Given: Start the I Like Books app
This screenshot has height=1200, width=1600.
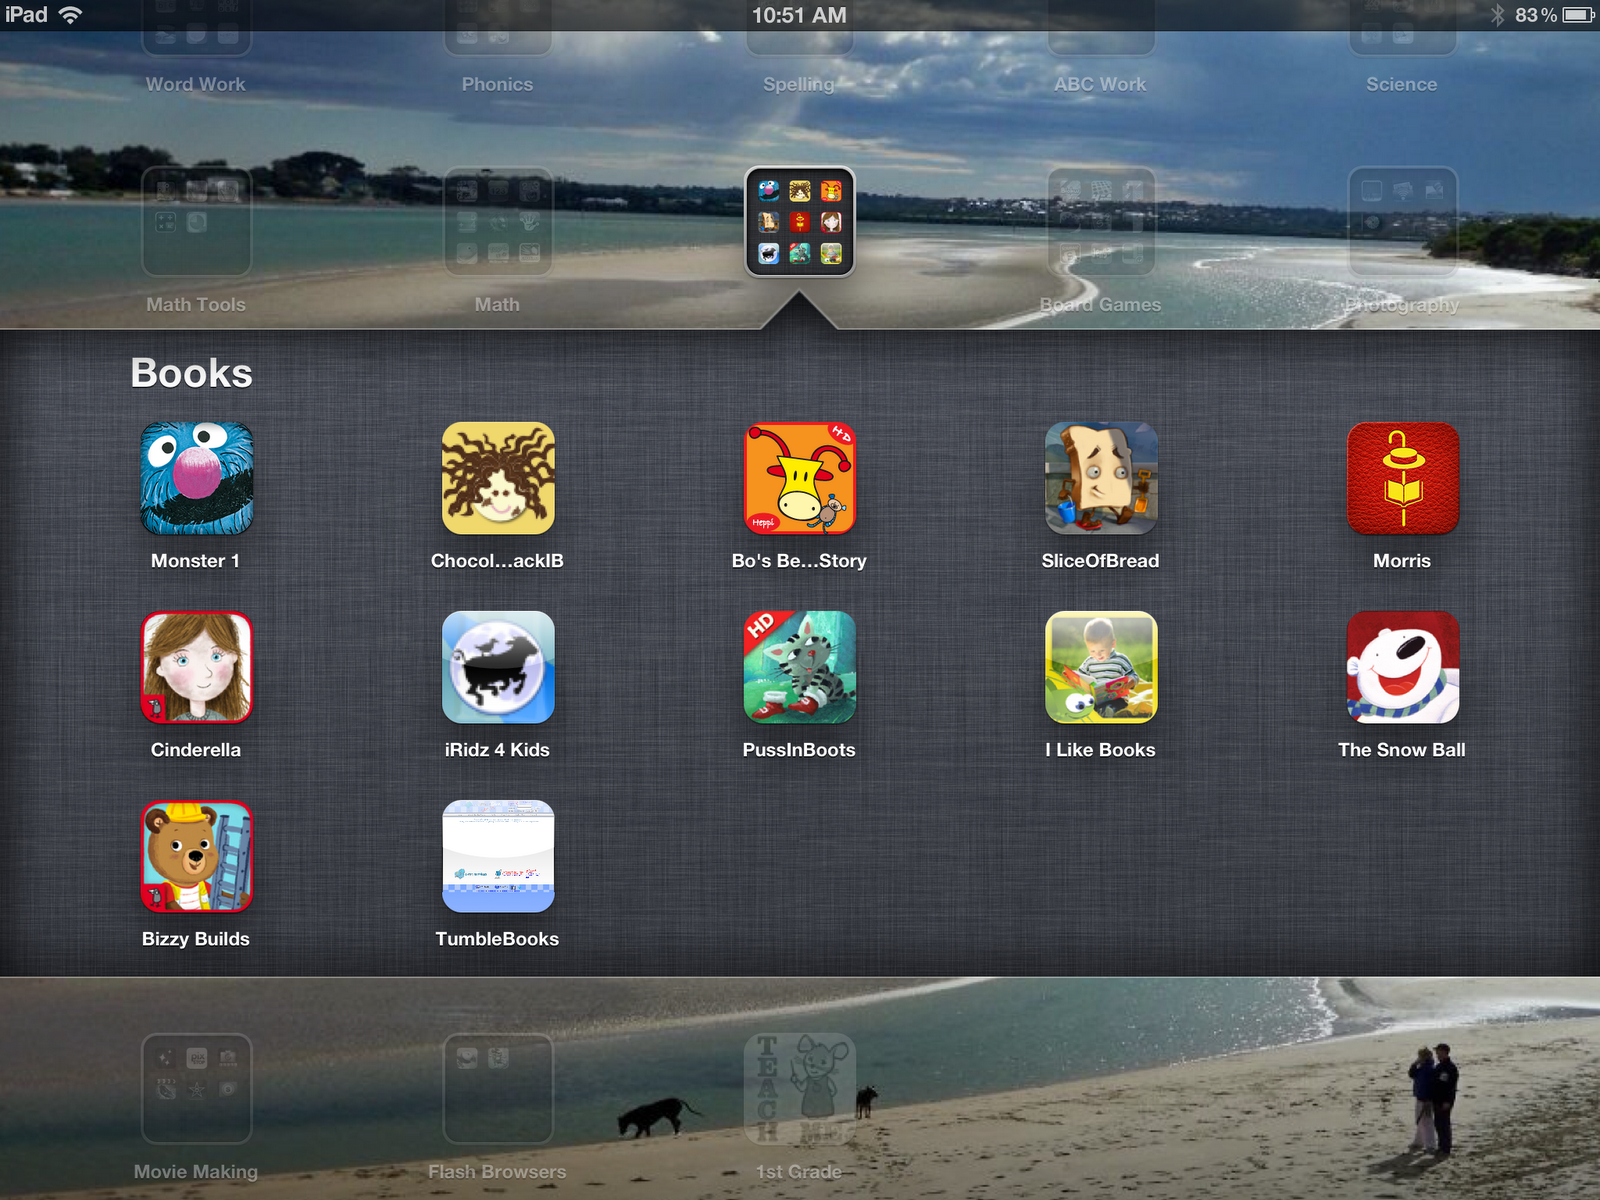Looking at the screenshot, I should 1100,667.
